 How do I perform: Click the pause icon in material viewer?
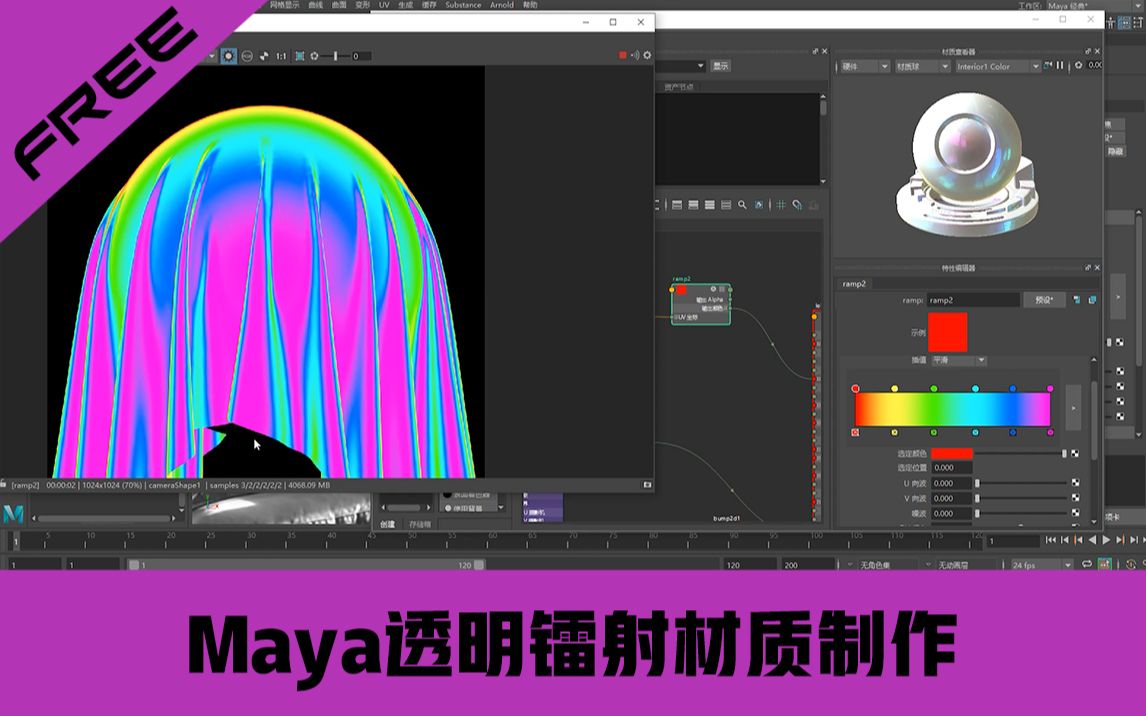(1060, 66)
